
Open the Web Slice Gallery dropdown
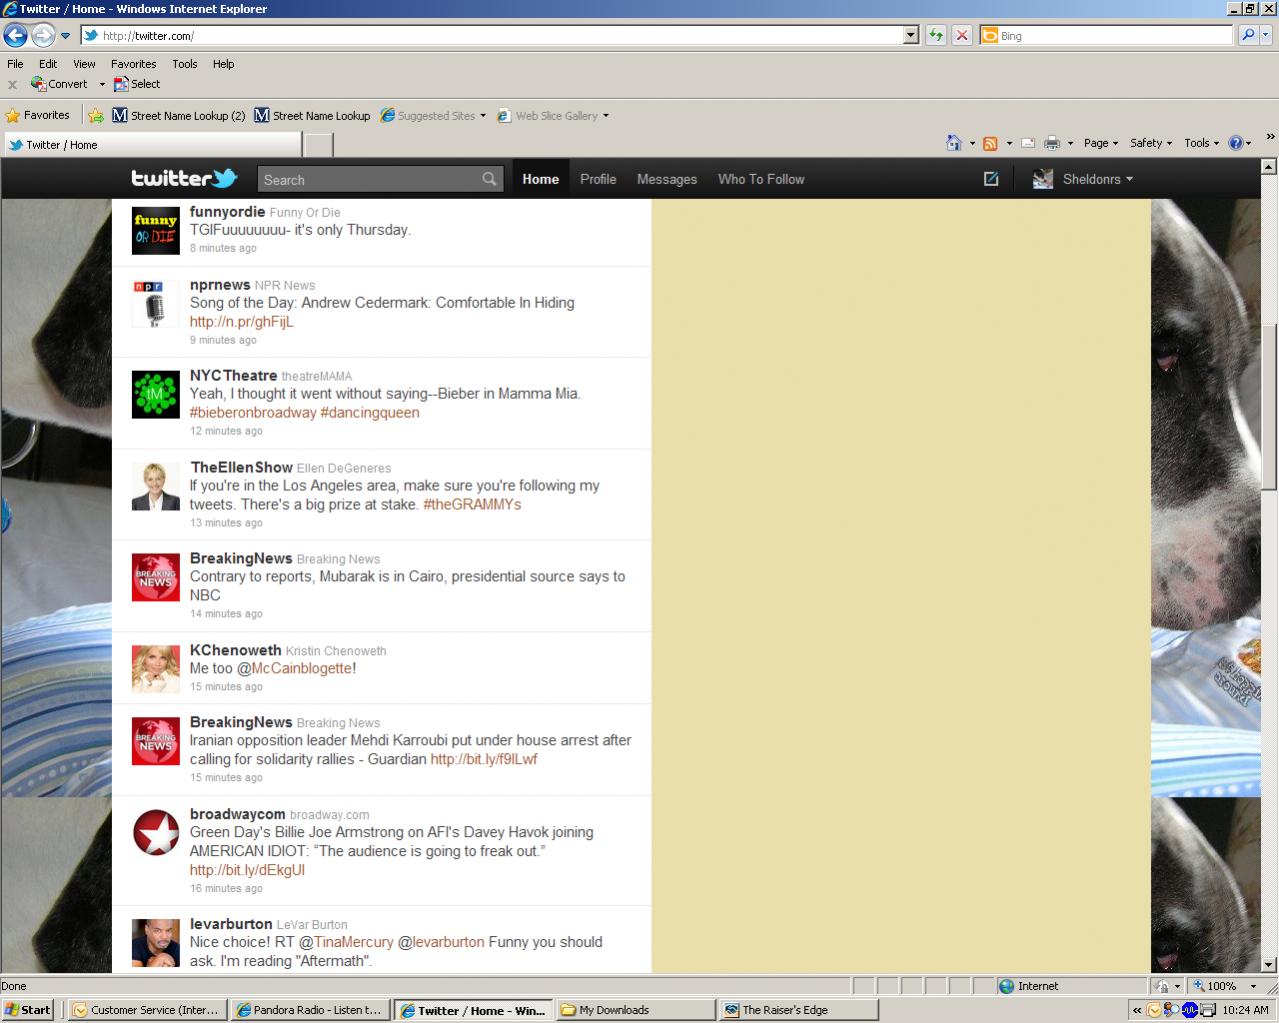coord(605,115)
